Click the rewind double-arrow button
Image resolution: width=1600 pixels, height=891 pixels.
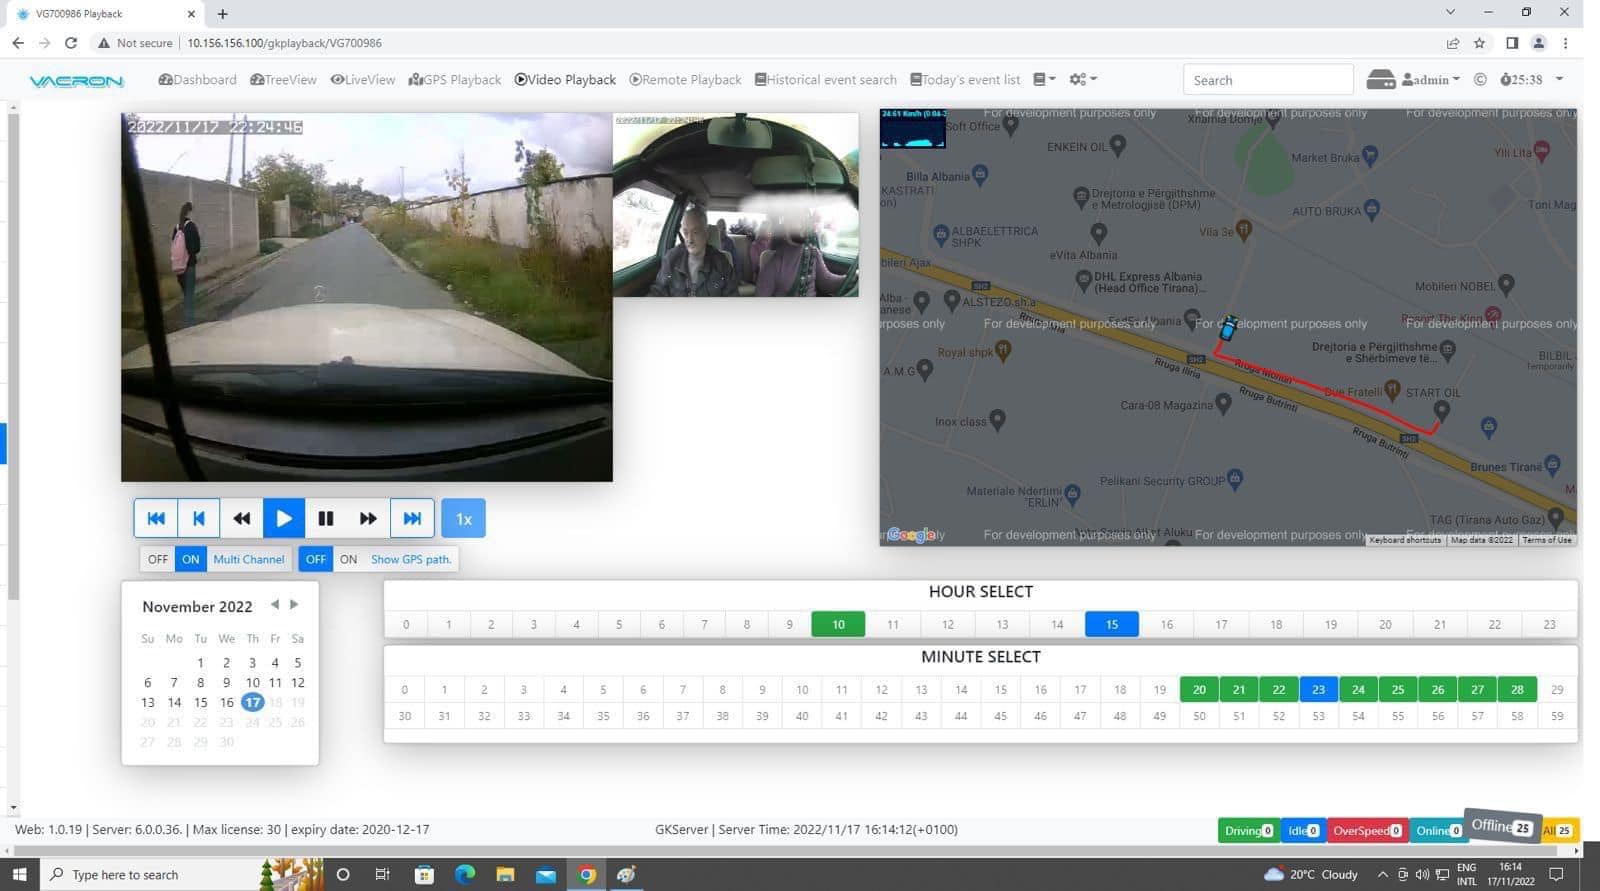click(x=241, y=518)
